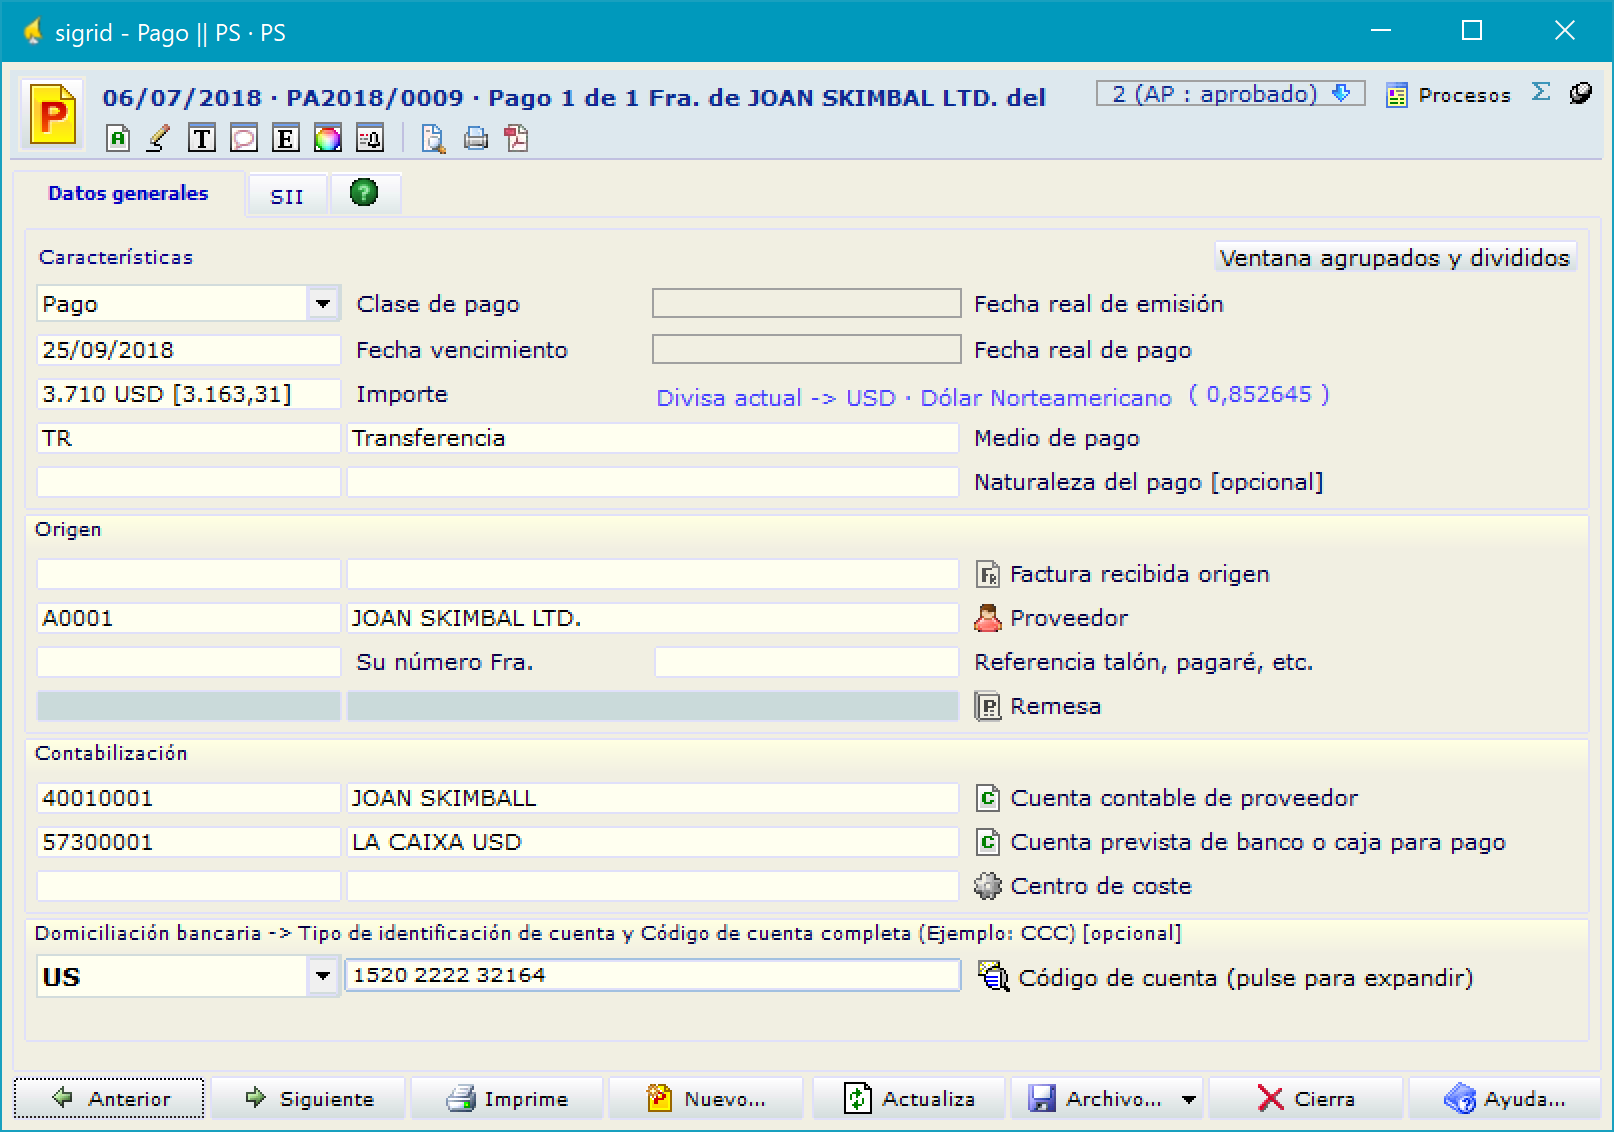Image resolution: width=1614 pixels, height=1132 pixels.
Task: Open the color wheel icon
Action: 328,138
